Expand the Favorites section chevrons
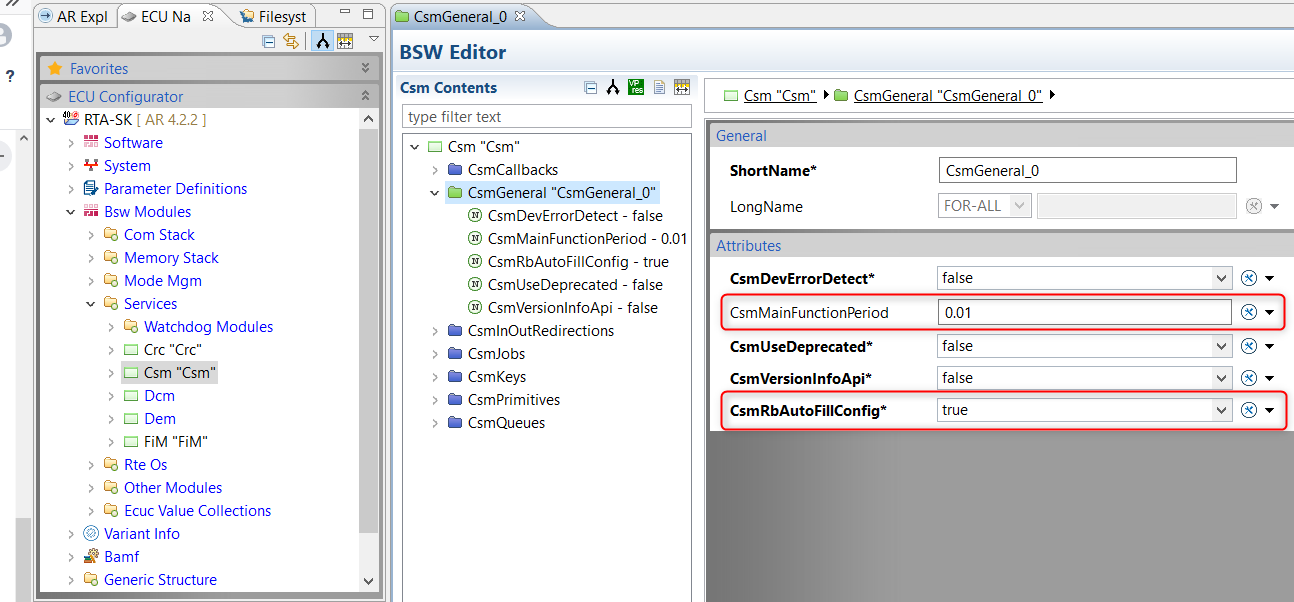This screenshot has width=1294, height=602. coord(365,68)
